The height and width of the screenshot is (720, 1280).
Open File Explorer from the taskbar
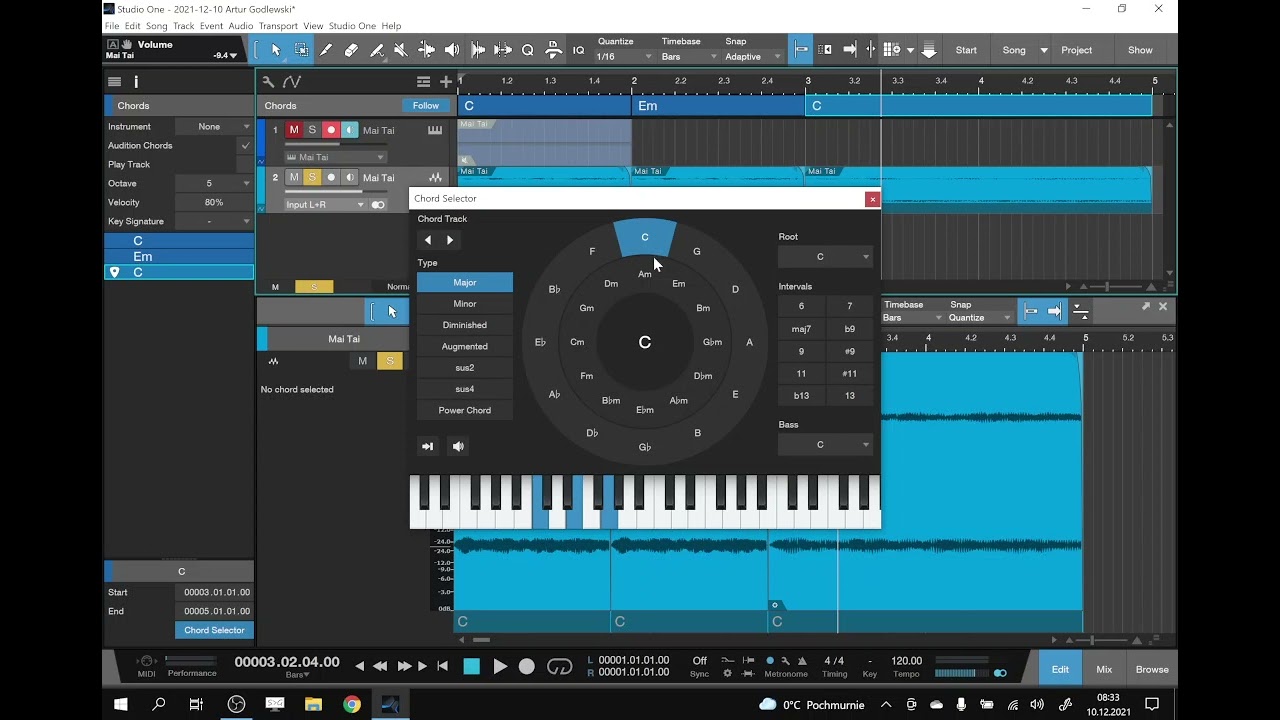pyautogui.click(x=313, y=704)
